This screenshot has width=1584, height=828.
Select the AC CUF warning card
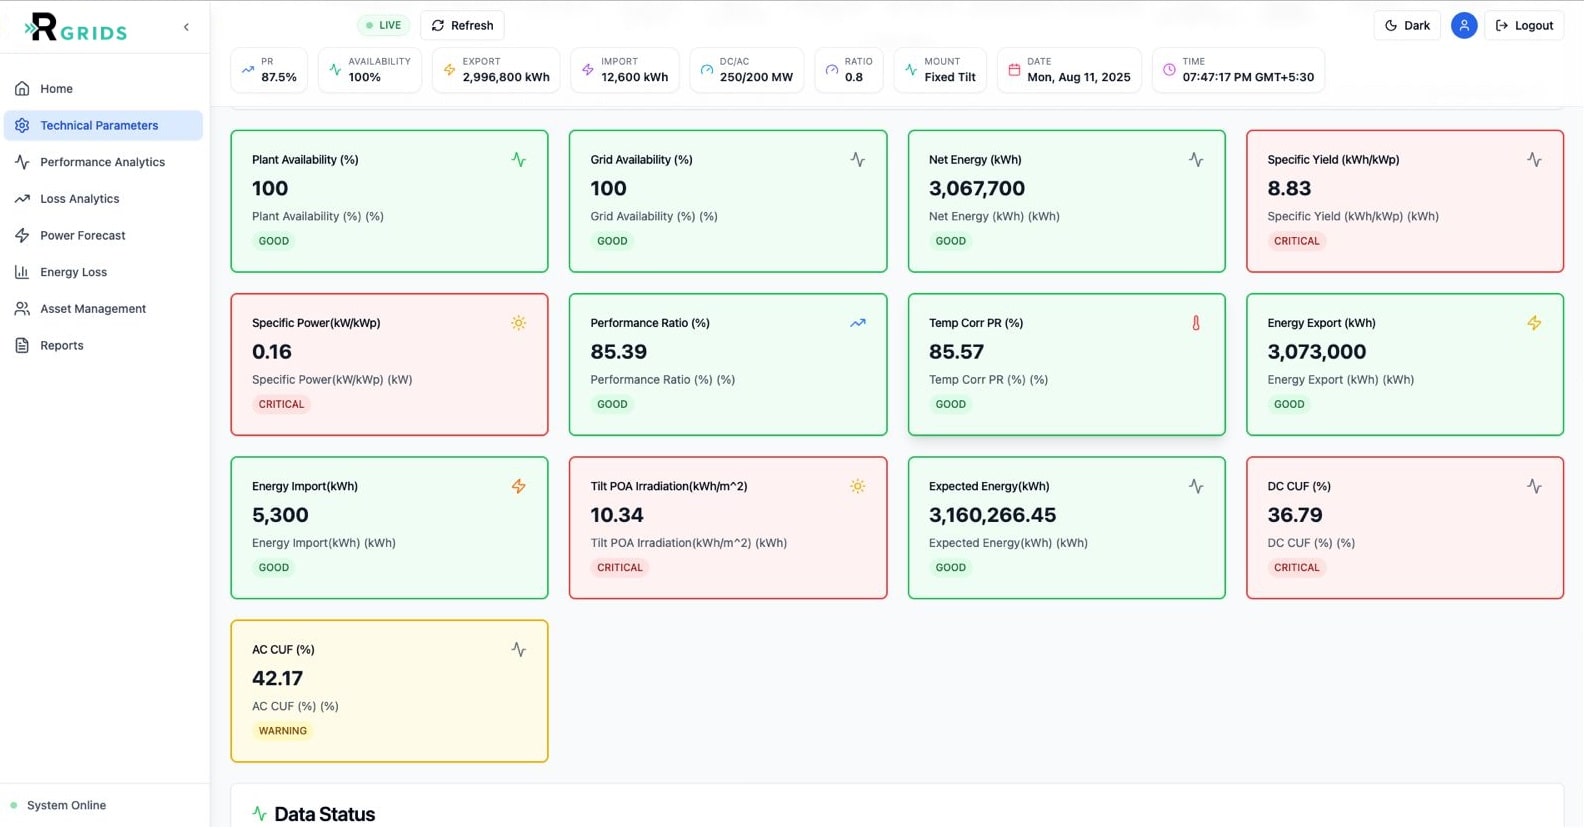click(389, 691)
